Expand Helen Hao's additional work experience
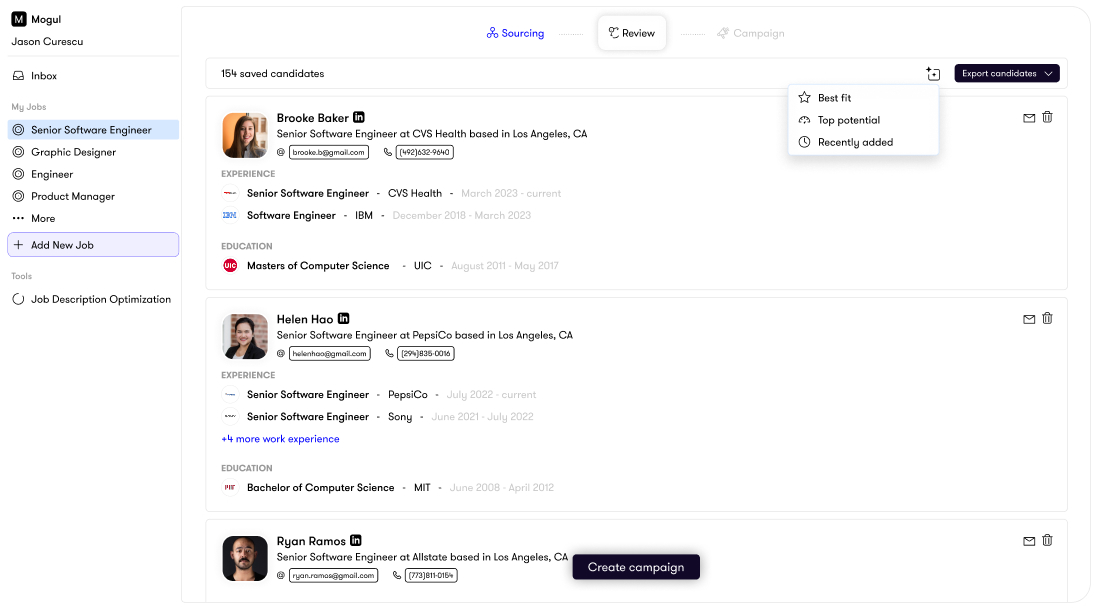 pos(281,440)
